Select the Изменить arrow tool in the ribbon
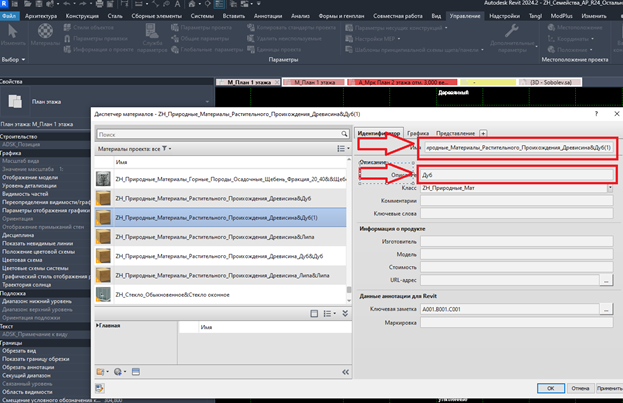The image size is (623, 403). point(13,35)
